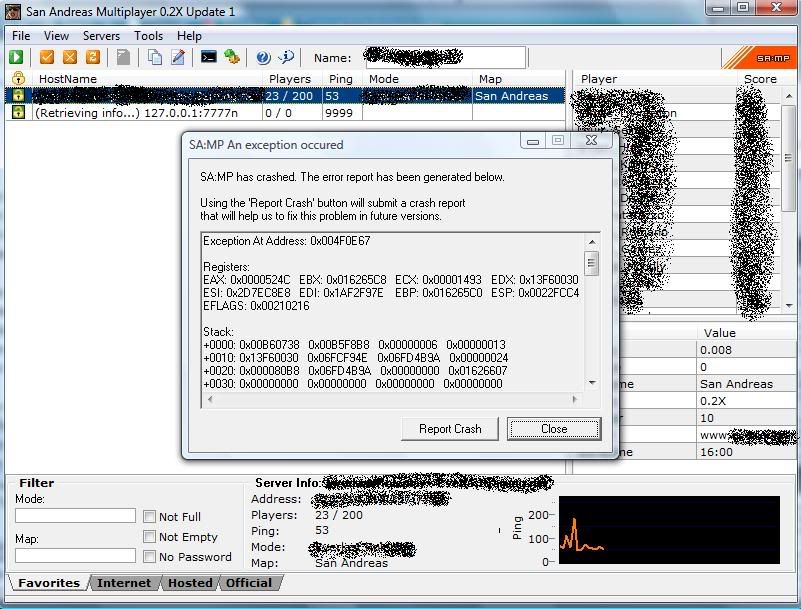Click player list scrollbar up arrow

coord(789,96)
